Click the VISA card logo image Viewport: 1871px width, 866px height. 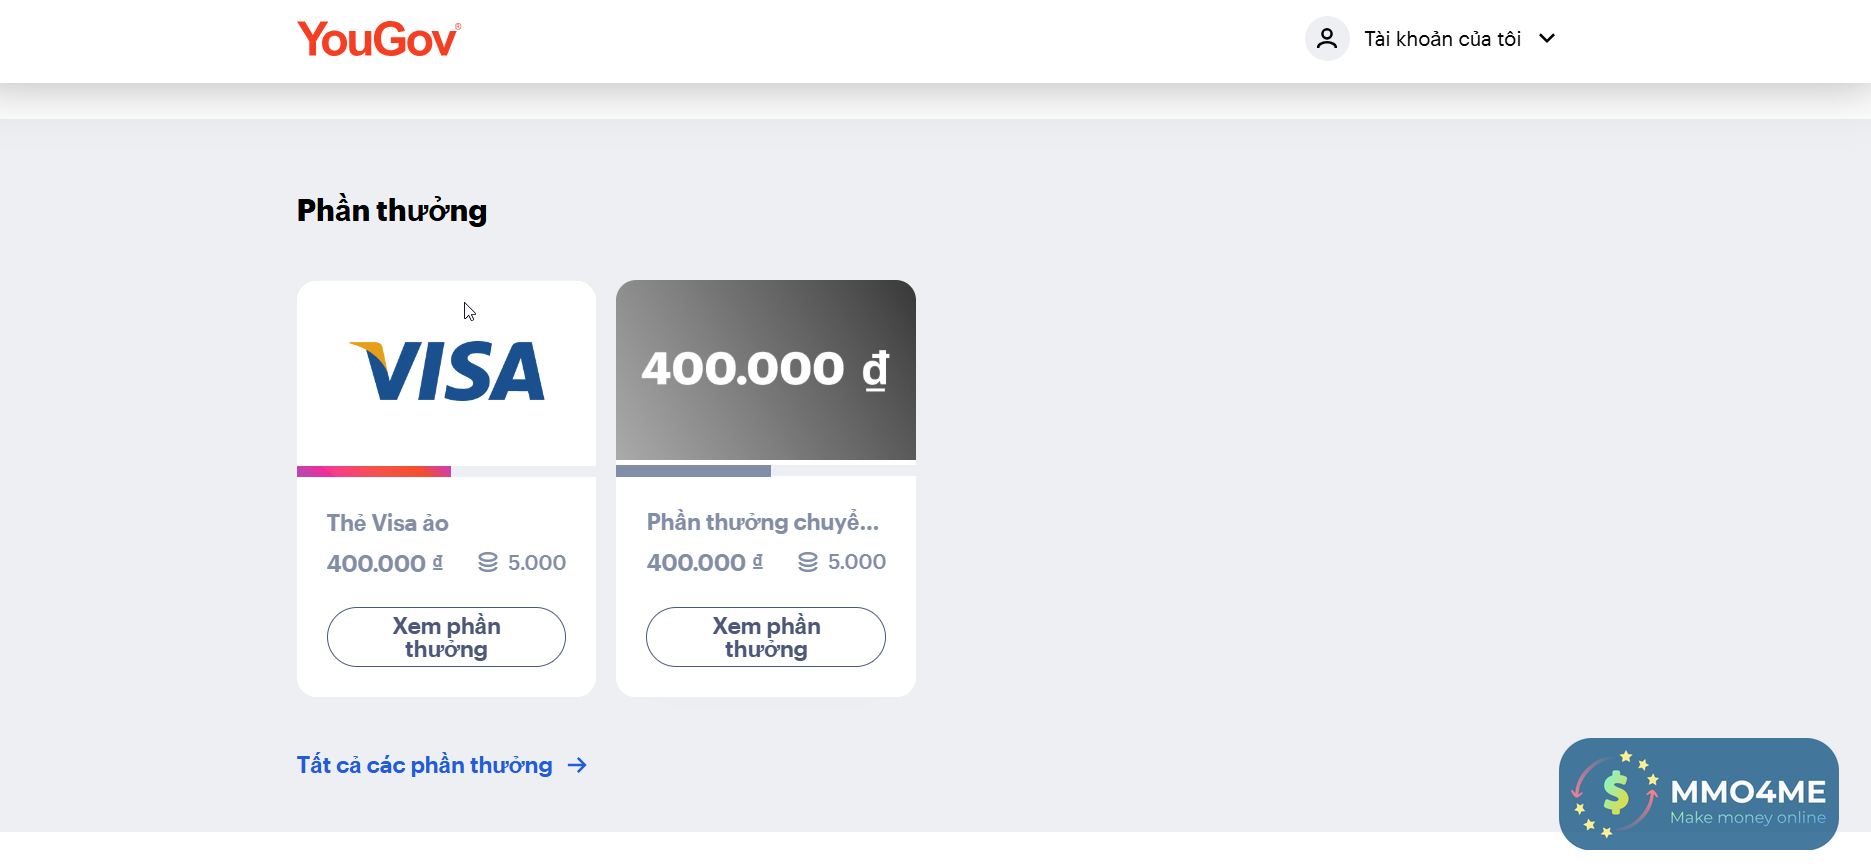pyautogui.click(x=447, y=371)
